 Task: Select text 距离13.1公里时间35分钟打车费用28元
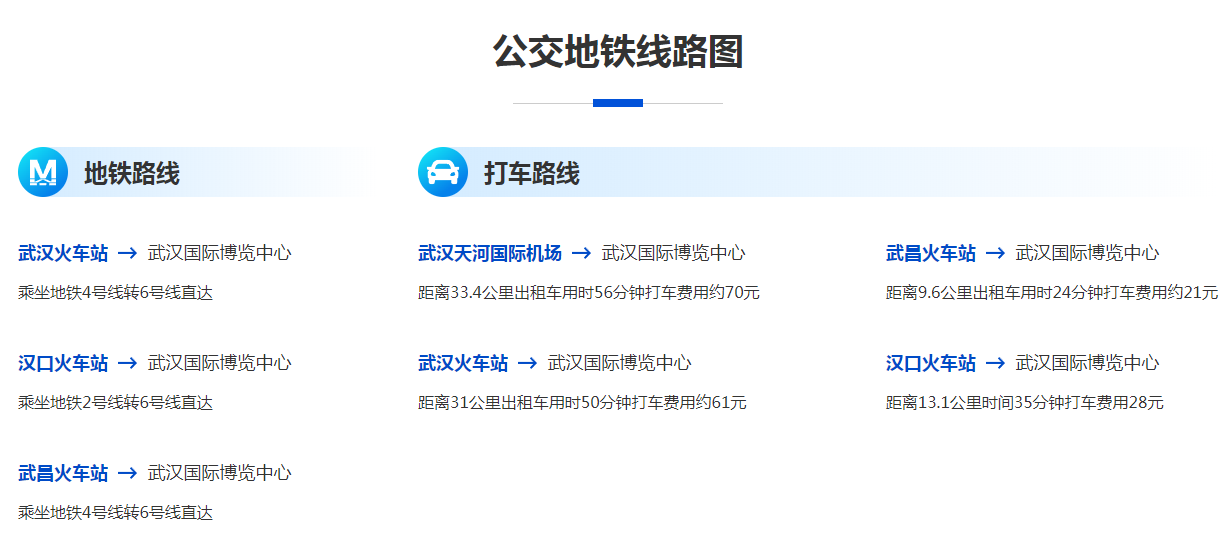click(1025, 403)
